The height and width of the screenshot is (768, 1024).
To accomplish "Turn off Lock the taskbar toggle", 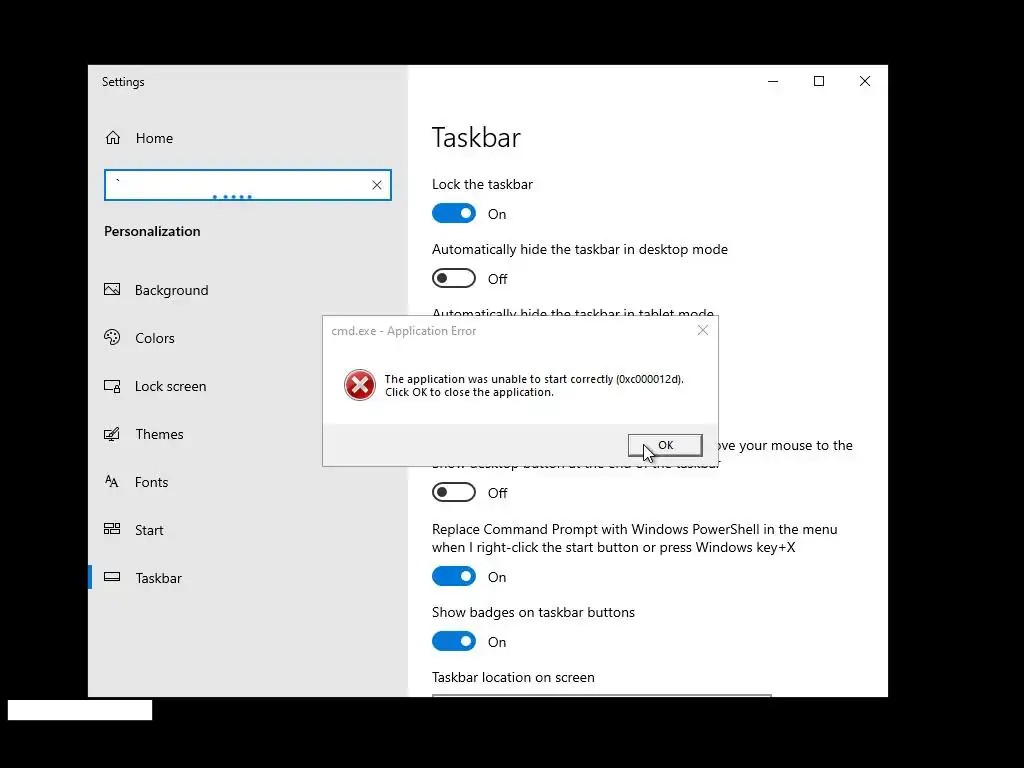I will tap(454, 214).
